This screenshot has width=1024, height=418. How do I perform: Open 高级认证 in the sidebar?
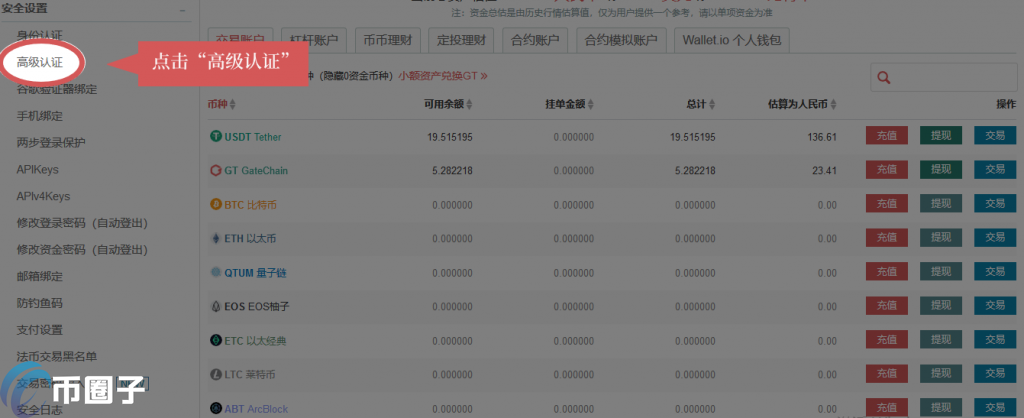tap(40, 63)
